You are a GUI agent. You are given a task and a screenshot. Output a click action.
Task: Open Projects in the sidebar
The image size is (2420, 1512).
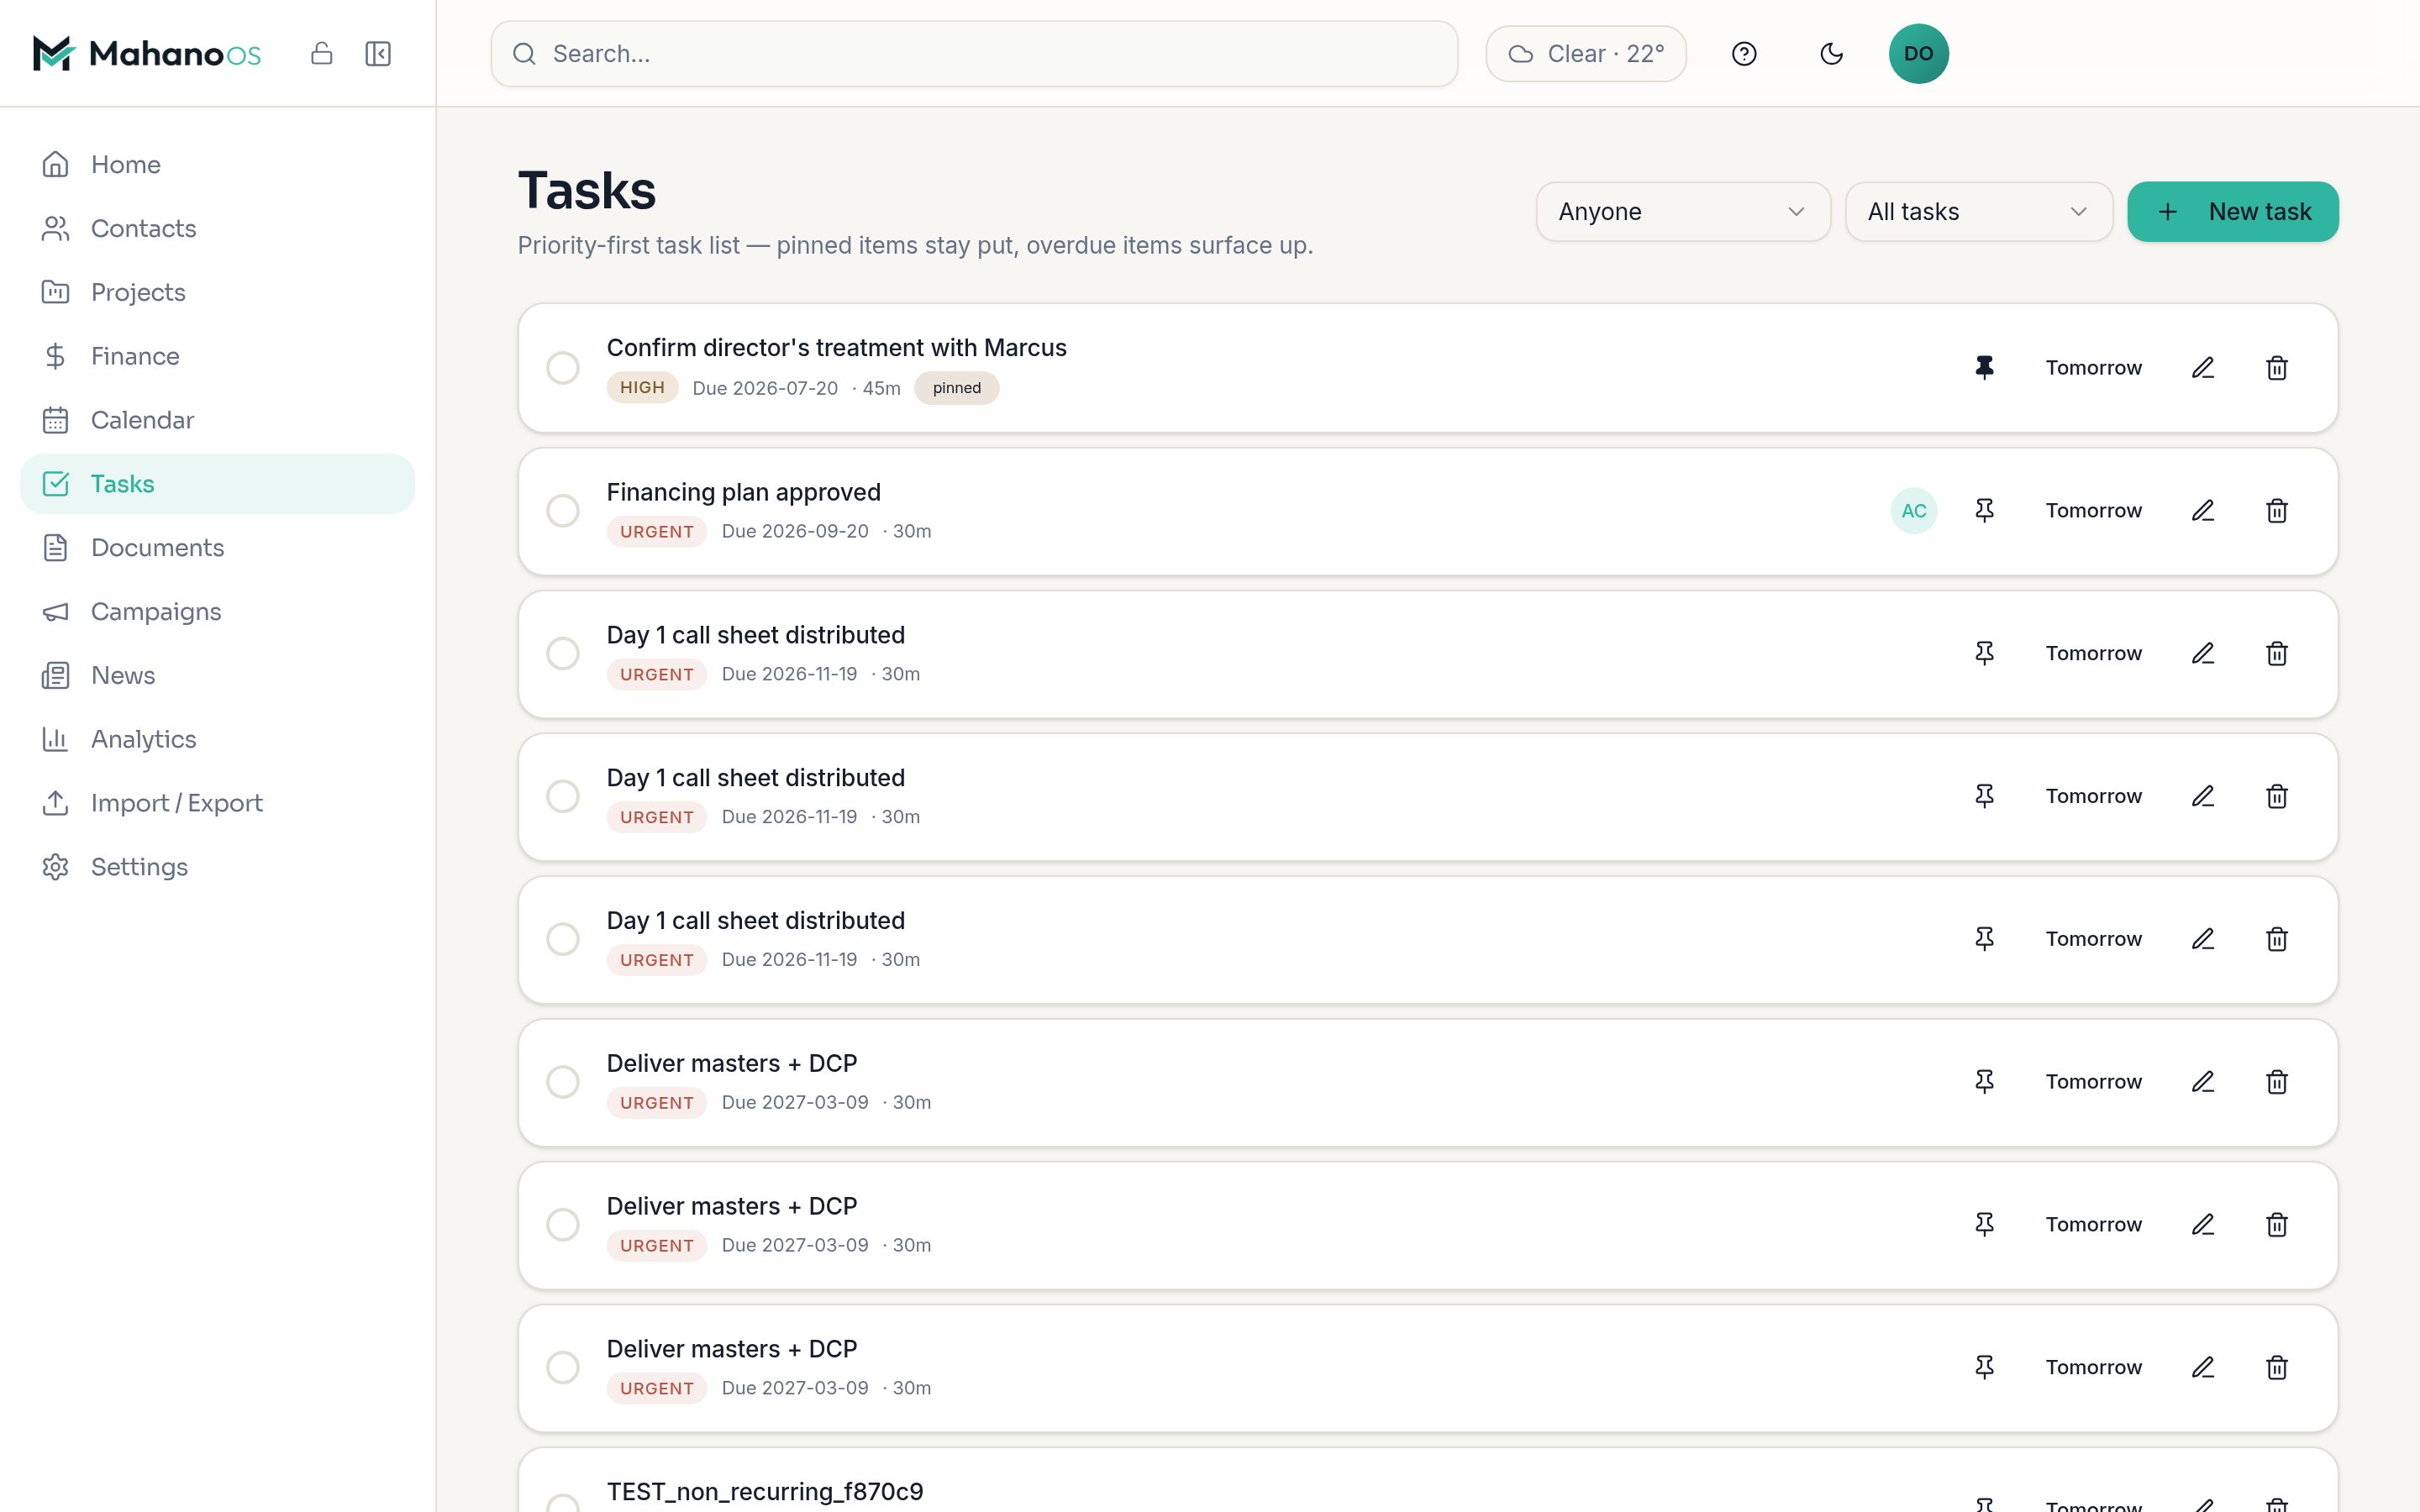[x=217, y=292]
